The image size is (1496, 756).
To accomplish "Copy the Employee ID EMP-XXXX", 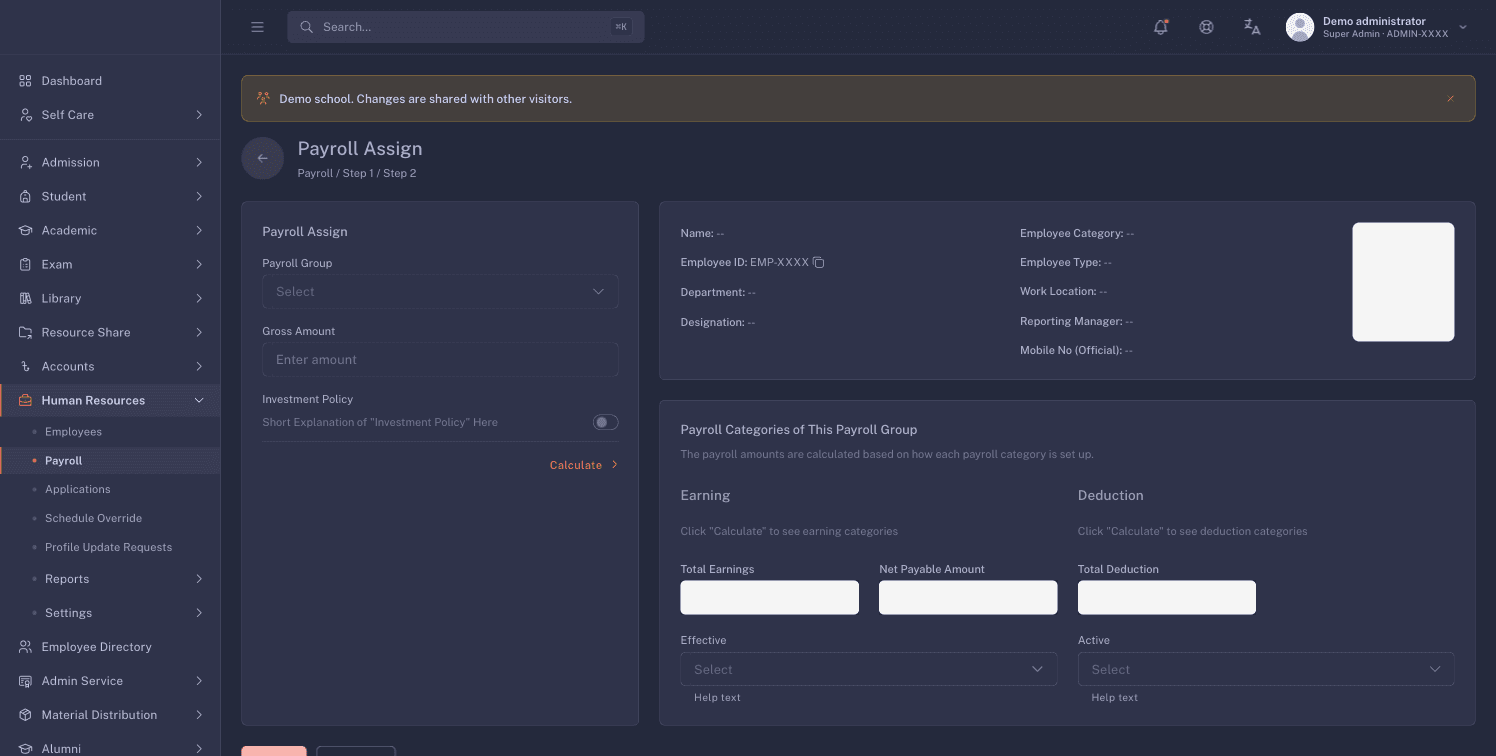I will pyautogui.click(x=818, y=262).
